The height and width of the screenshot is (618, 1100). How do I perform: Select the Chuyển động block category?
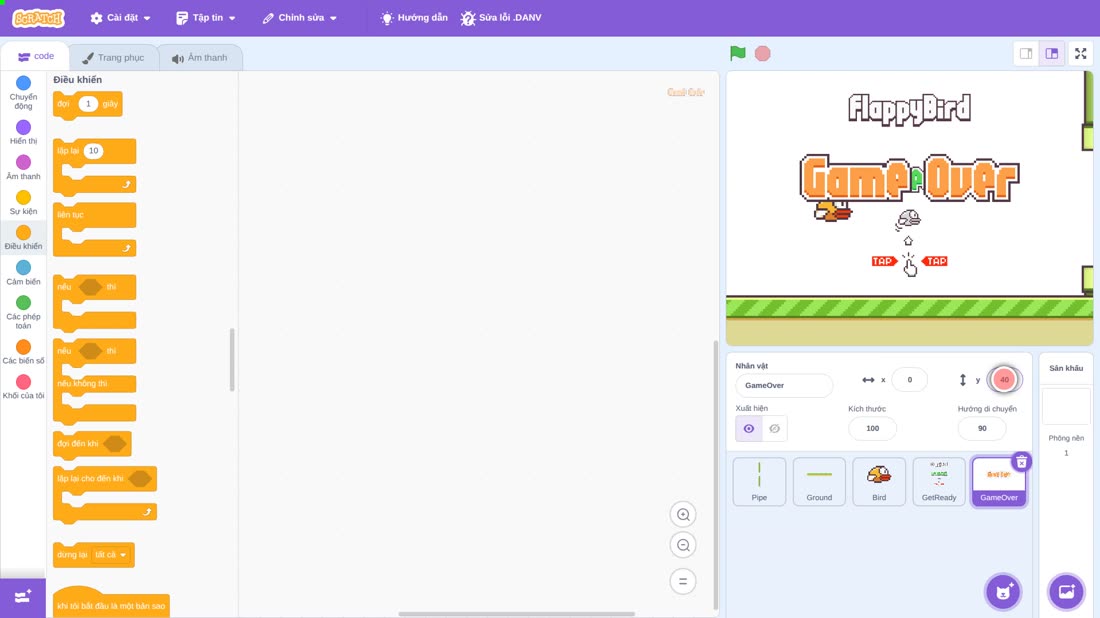23,93
